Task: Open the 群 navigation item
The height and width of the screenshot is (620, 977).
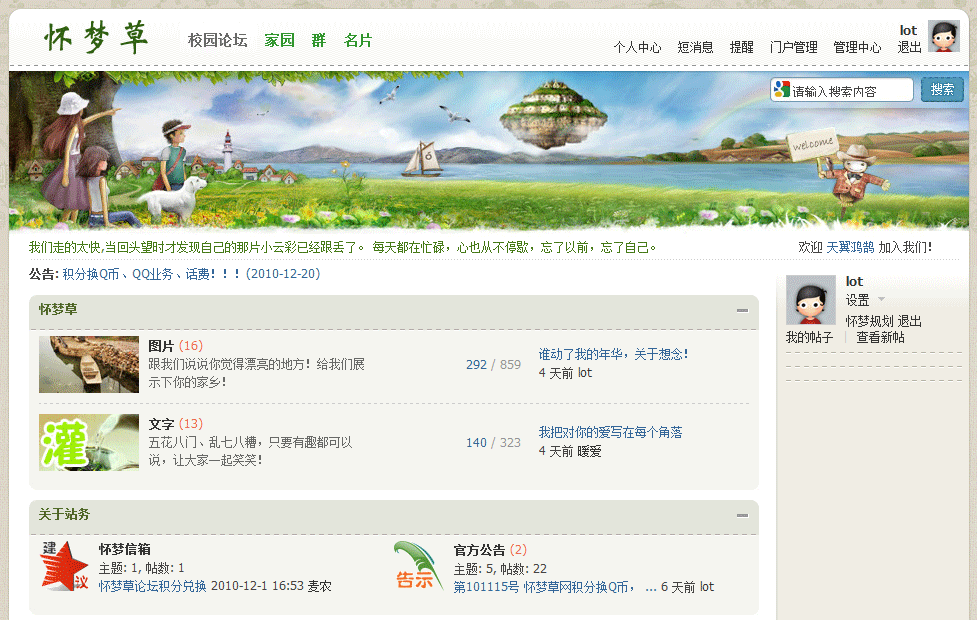Action: [318, 41]
